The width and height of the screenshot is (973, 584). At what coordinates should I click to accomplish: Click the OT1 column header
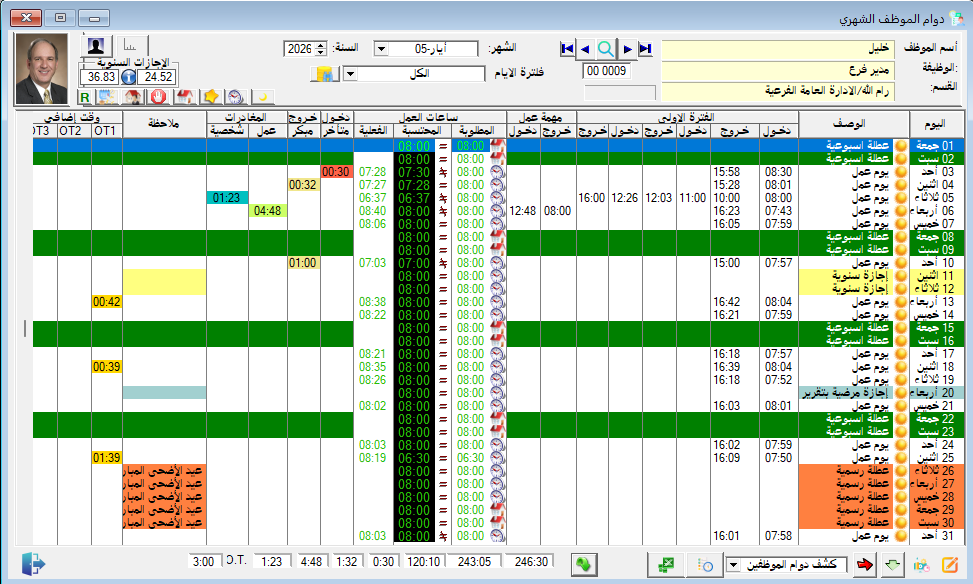coord(105,131)
